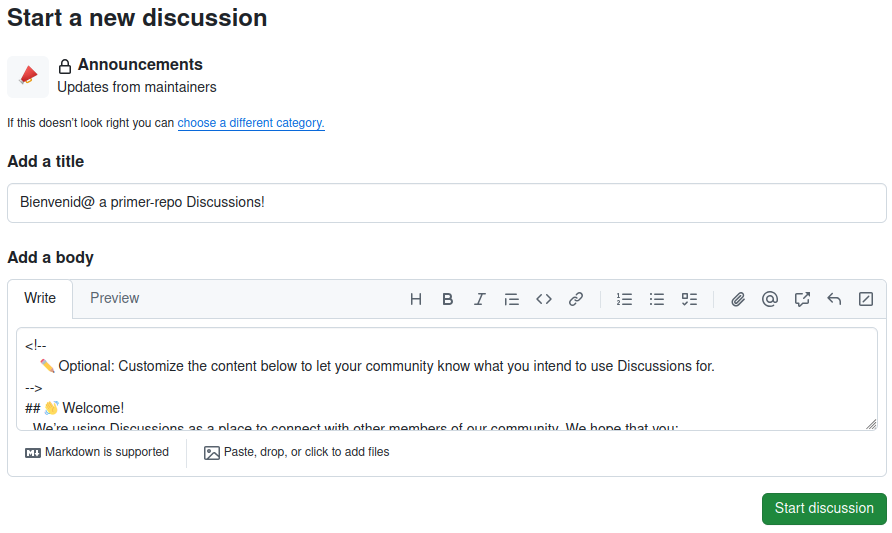Focus the discussion title input field
Screen dimensions: 892x533
(x=447, y=203)
